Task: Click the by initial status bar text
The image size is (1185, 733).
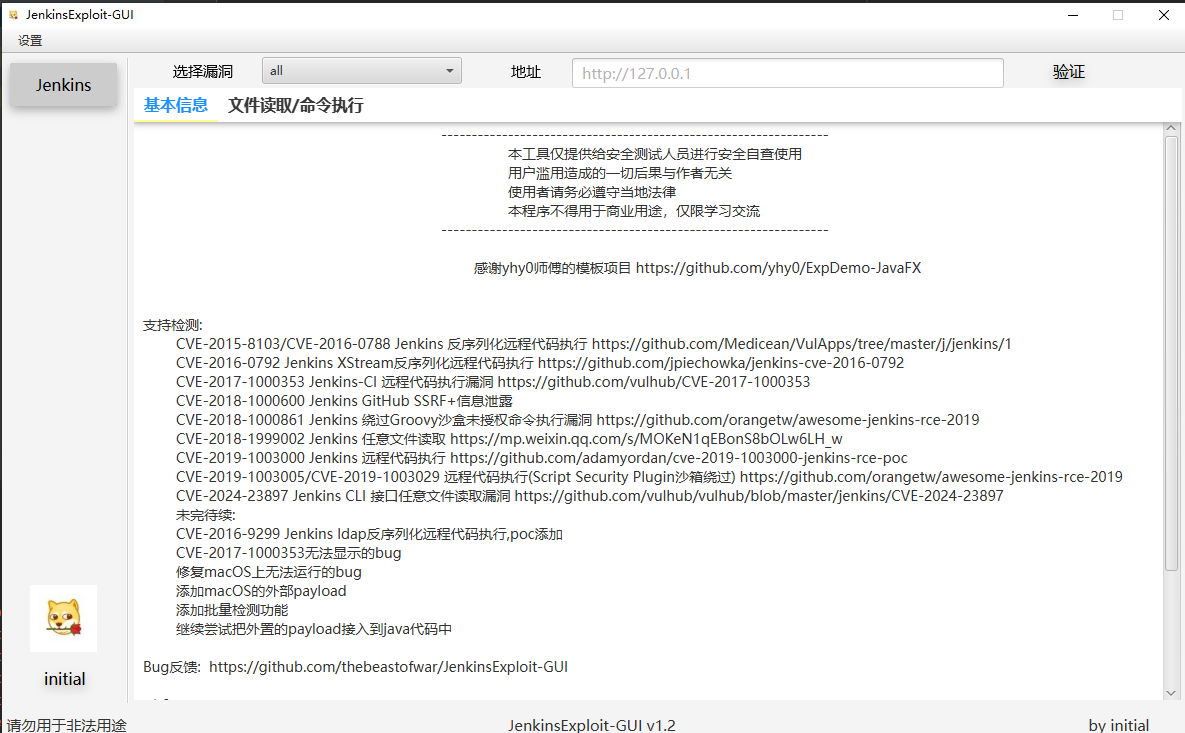Action: tap(1118, 725)
